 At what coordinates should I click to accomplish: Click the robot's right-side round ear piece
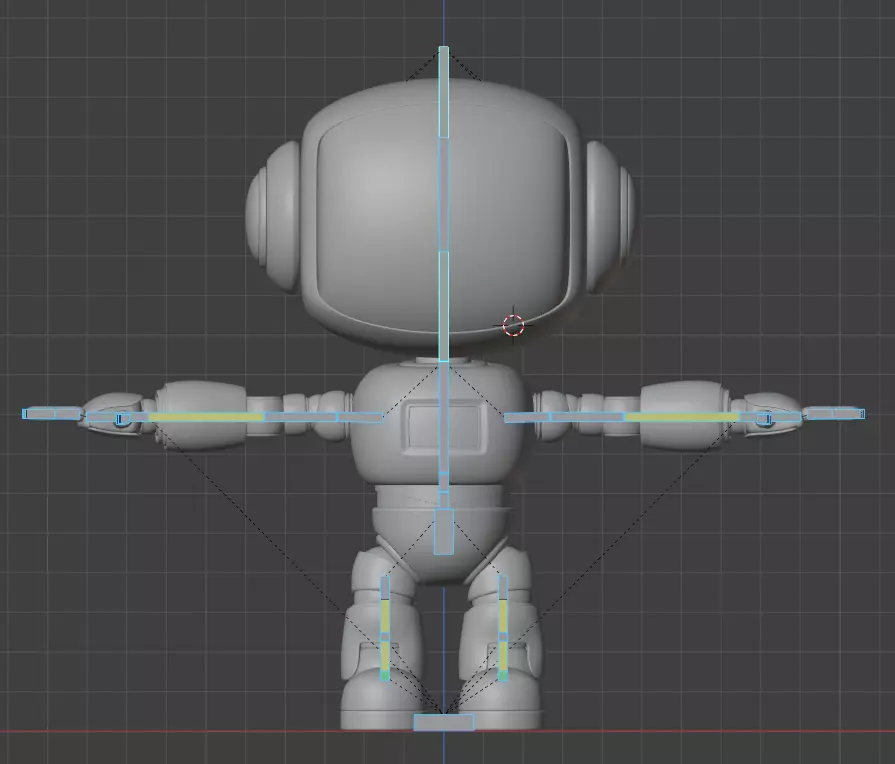(610, 217)
